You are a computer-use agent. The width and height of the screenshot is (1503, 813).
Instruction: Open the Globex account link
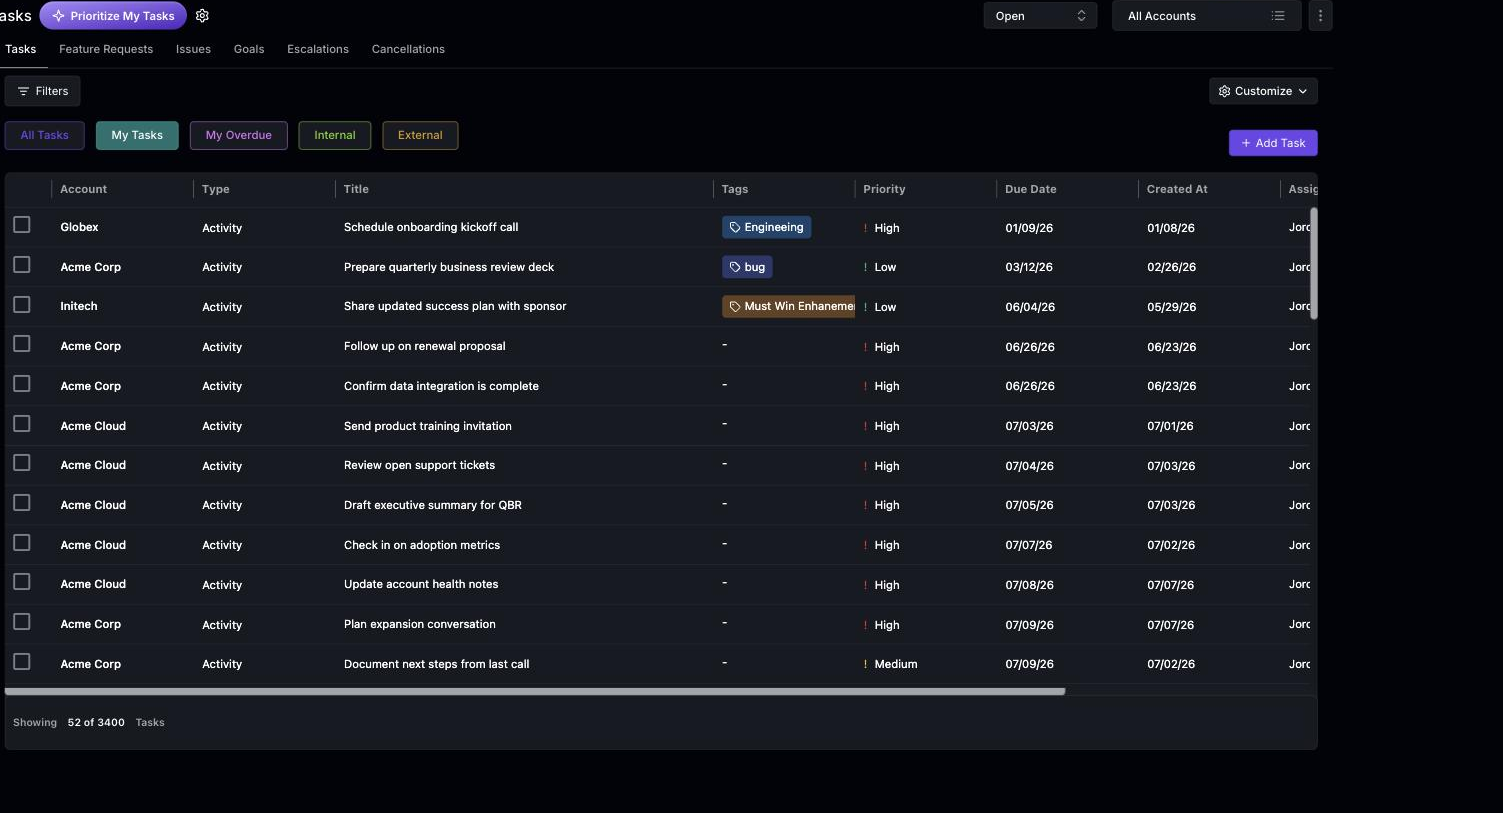79,227
